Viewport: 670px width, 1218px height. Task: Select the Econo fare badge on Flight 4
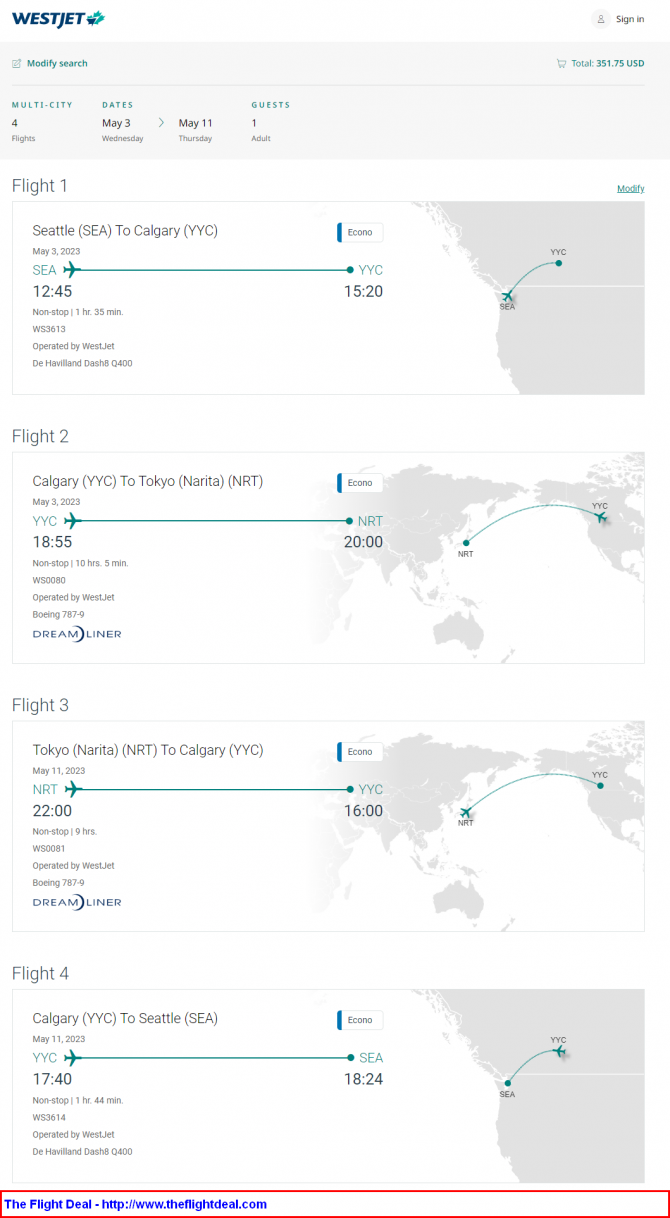coord(360,1020)
